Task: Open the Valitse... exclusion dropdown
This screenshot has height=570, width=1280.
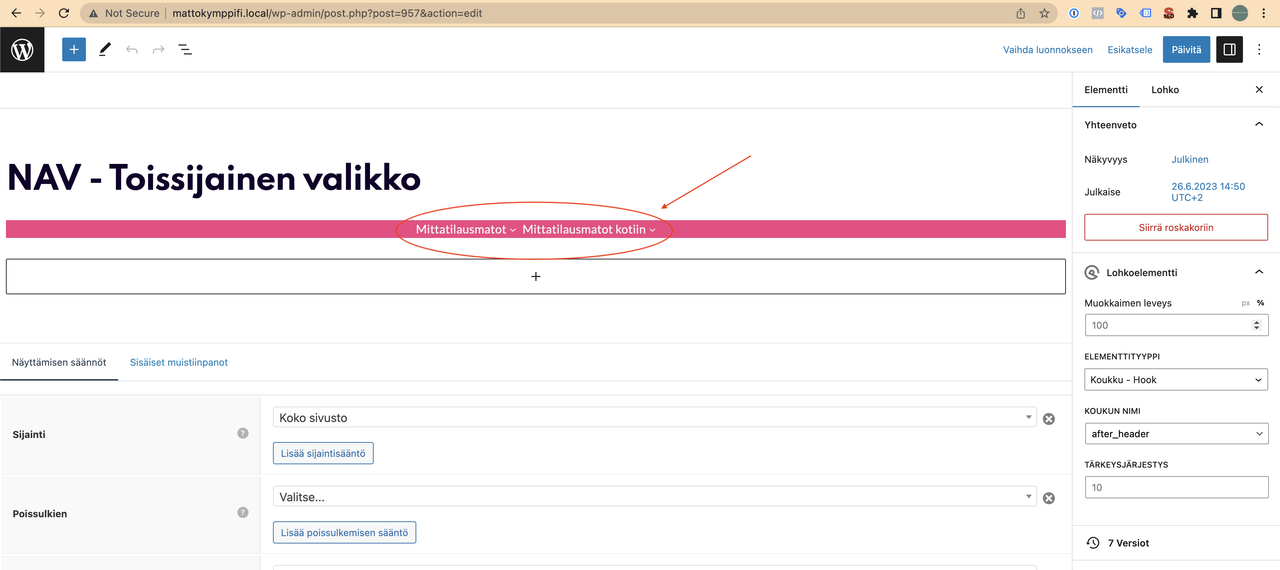Action: [655, 497]
